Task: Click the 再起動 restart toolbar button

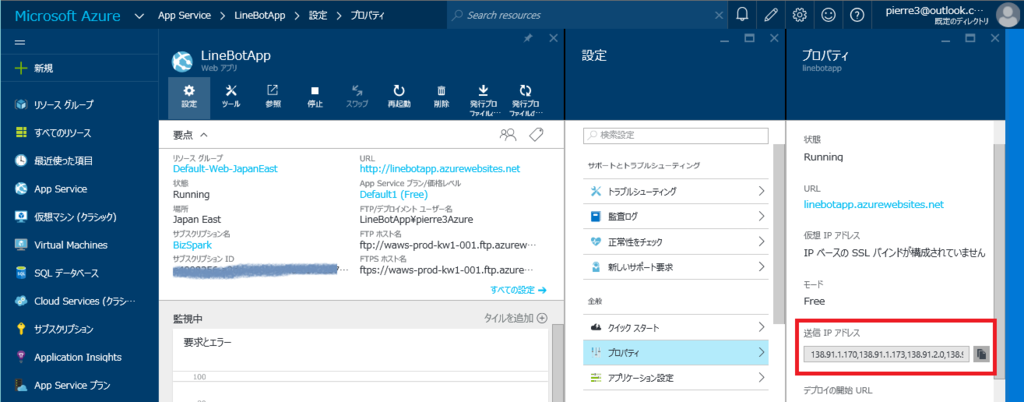Action: point(399,97)
